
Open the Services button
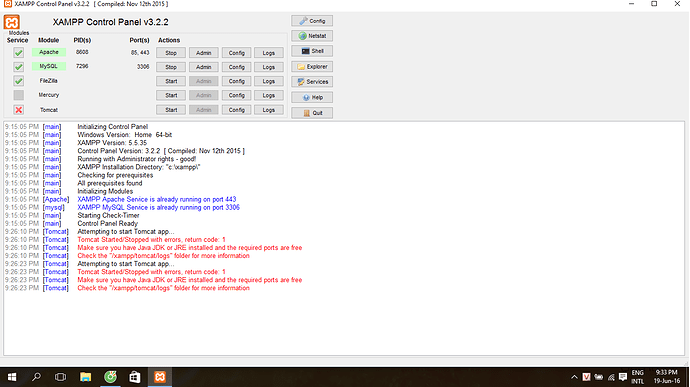pos(312,82)
